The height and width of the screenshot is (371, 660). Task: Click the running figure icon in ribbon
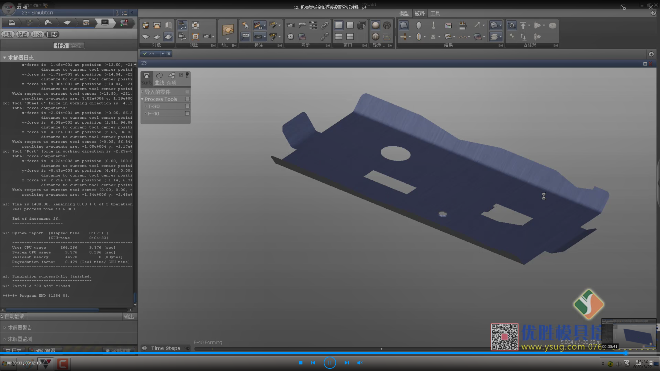(x=245, y=25)
